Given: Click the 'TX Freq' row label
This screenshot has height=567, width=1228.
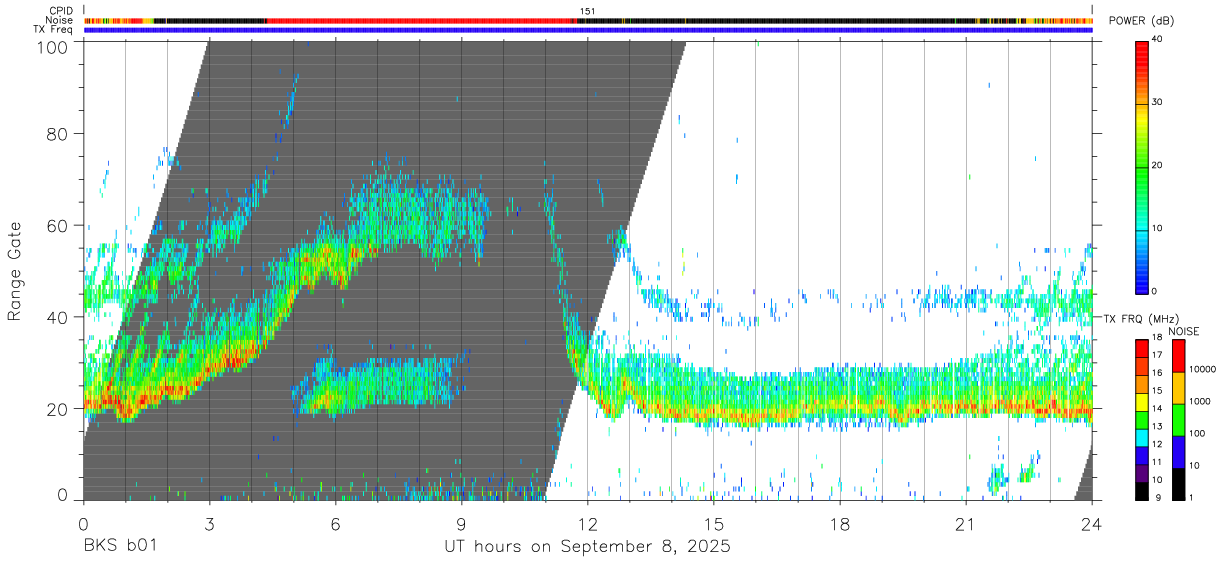Looking at the screenshot, I should coord(52,30).
